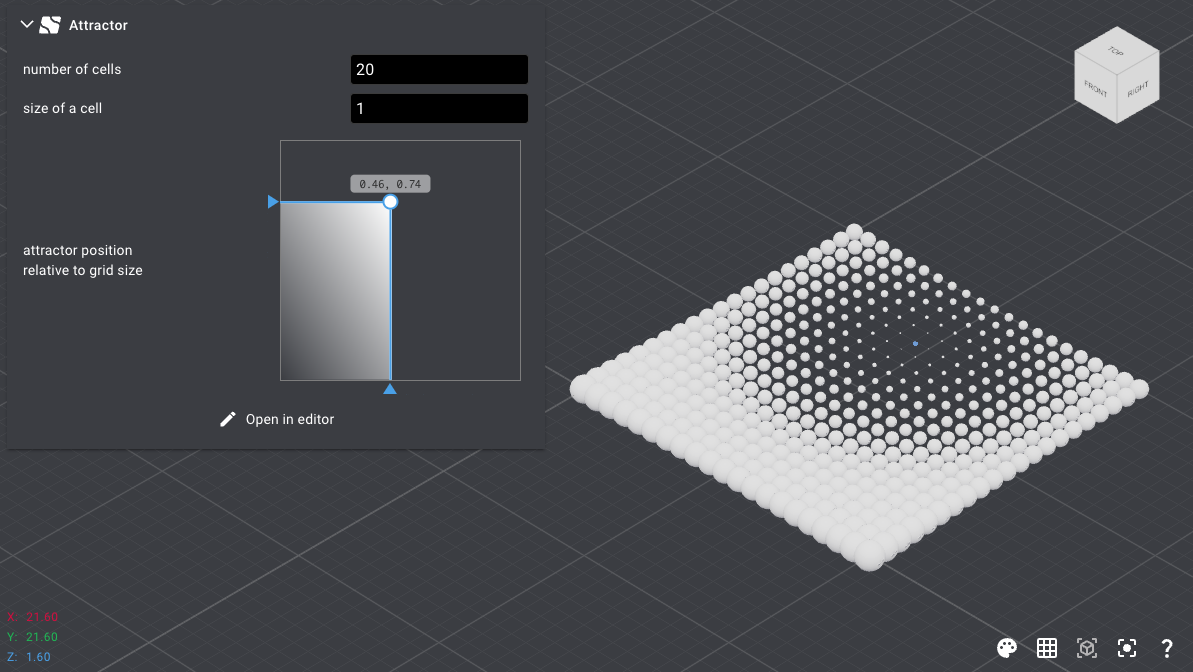
Task: Click the number of cells input field
Action: [x=439, y=69]
